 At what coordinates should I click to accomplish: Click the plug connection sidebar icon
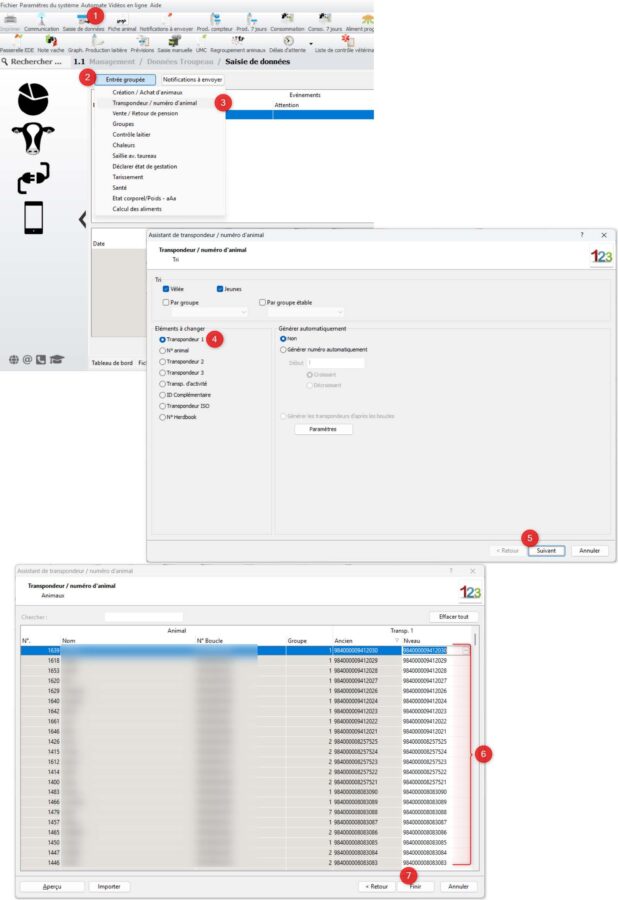point(33,177)
